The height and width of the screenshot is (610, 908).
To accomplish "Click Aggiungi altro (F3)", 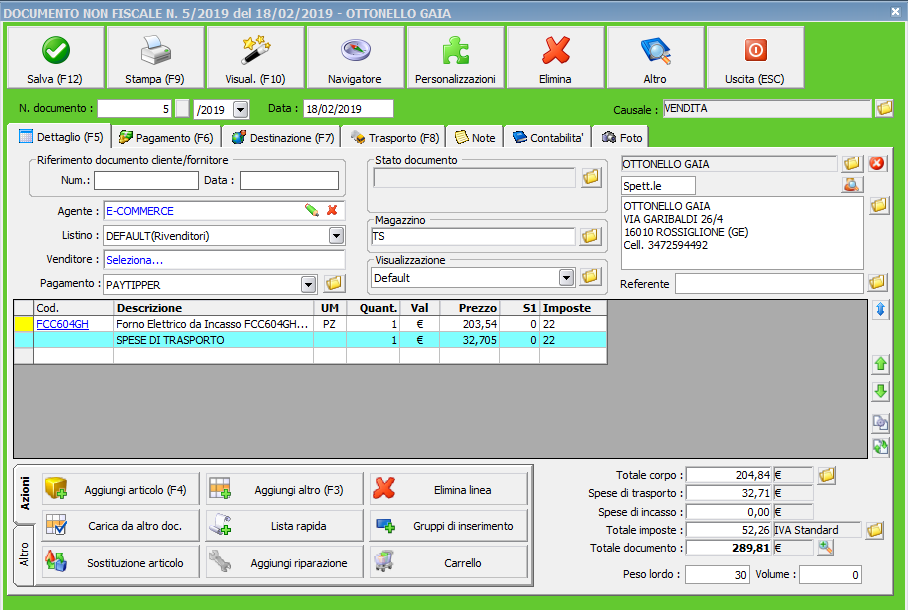I will coord(285,490).
